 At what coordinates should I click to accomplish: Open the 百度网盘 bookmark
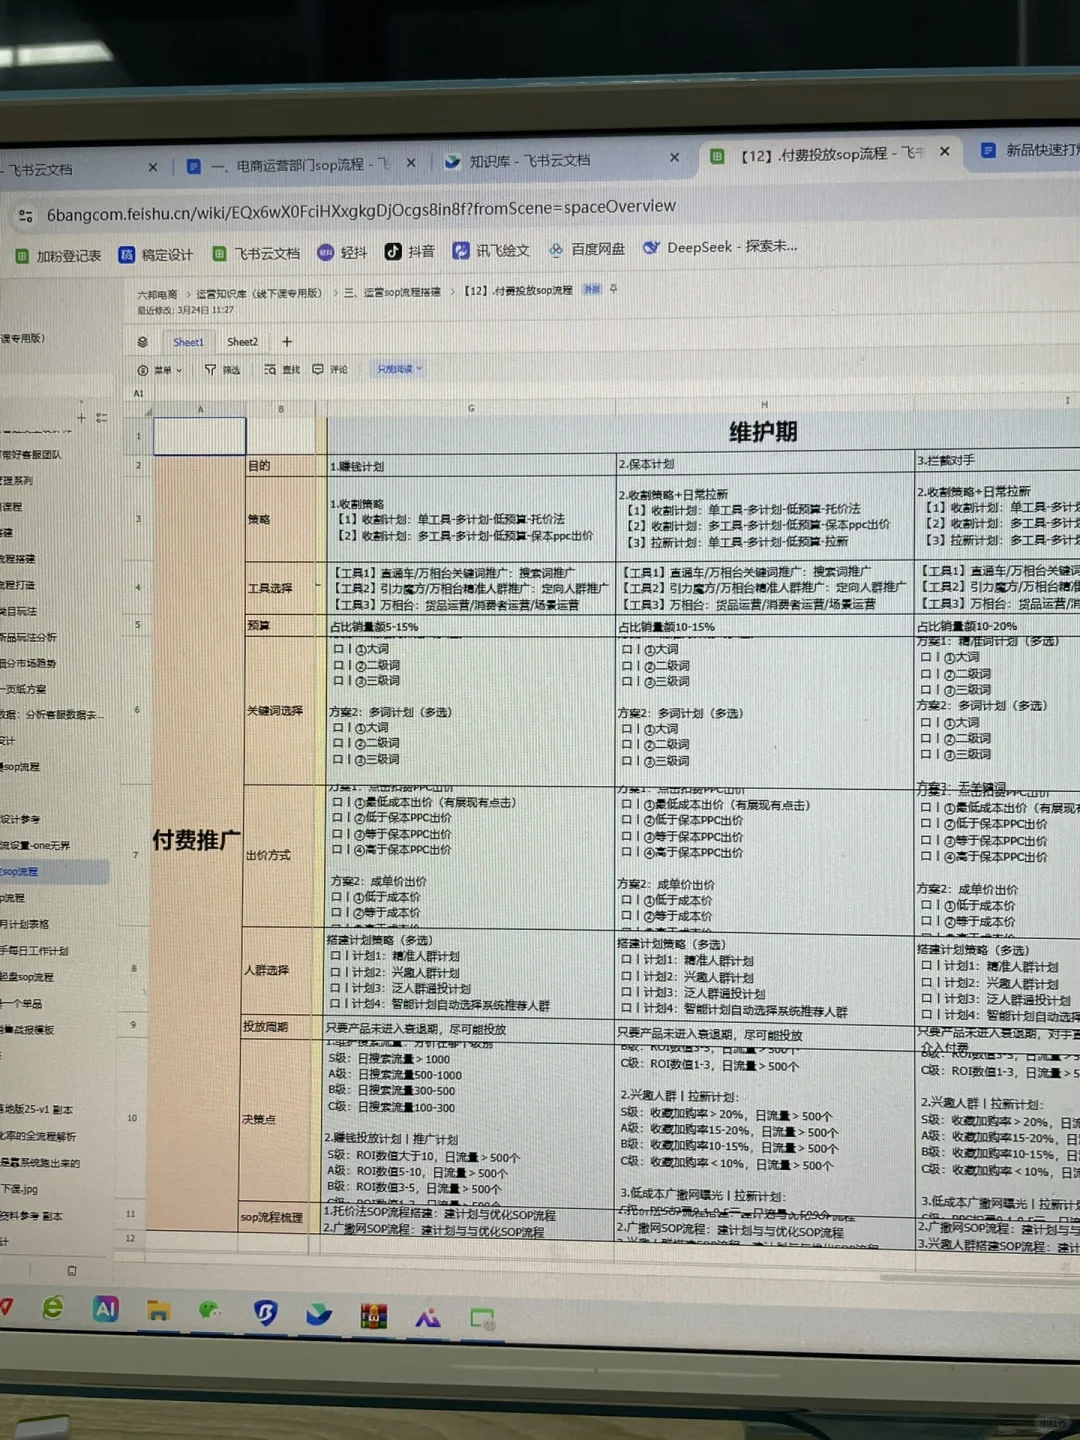click(585, 248)
